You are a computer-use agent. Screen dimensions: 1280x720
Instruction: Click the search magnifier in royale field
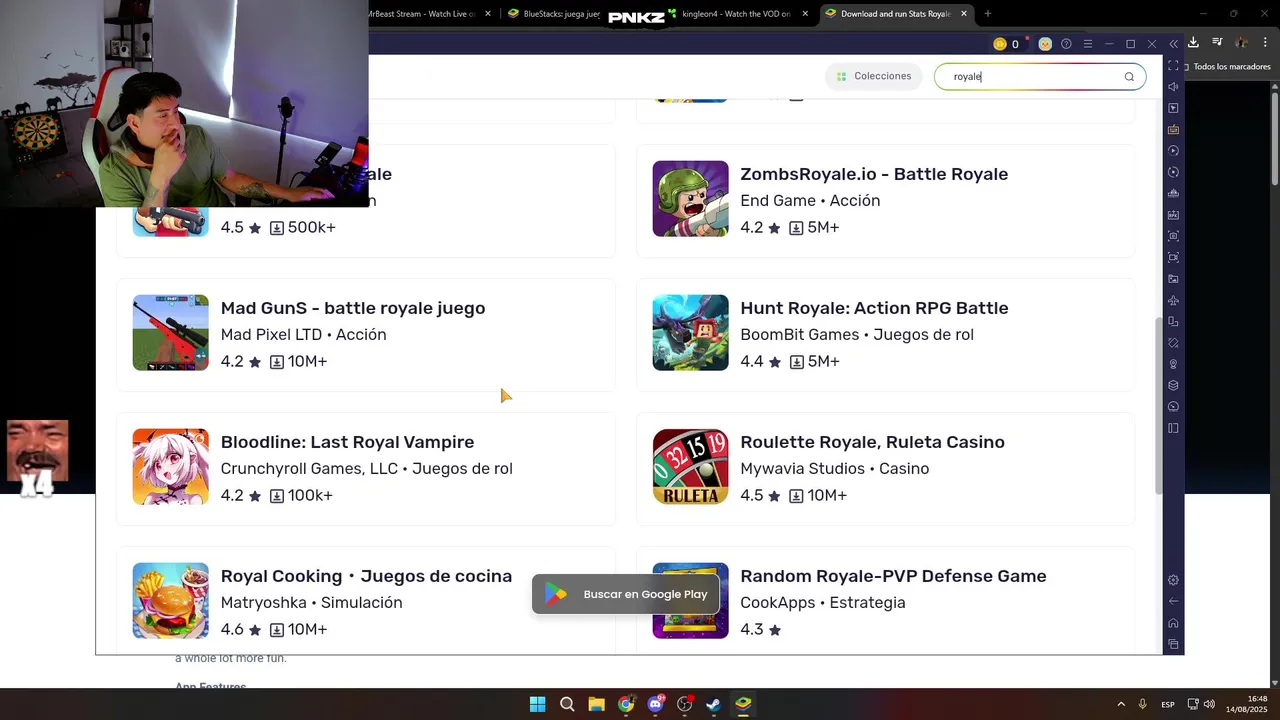click(x=1129, y=77)
